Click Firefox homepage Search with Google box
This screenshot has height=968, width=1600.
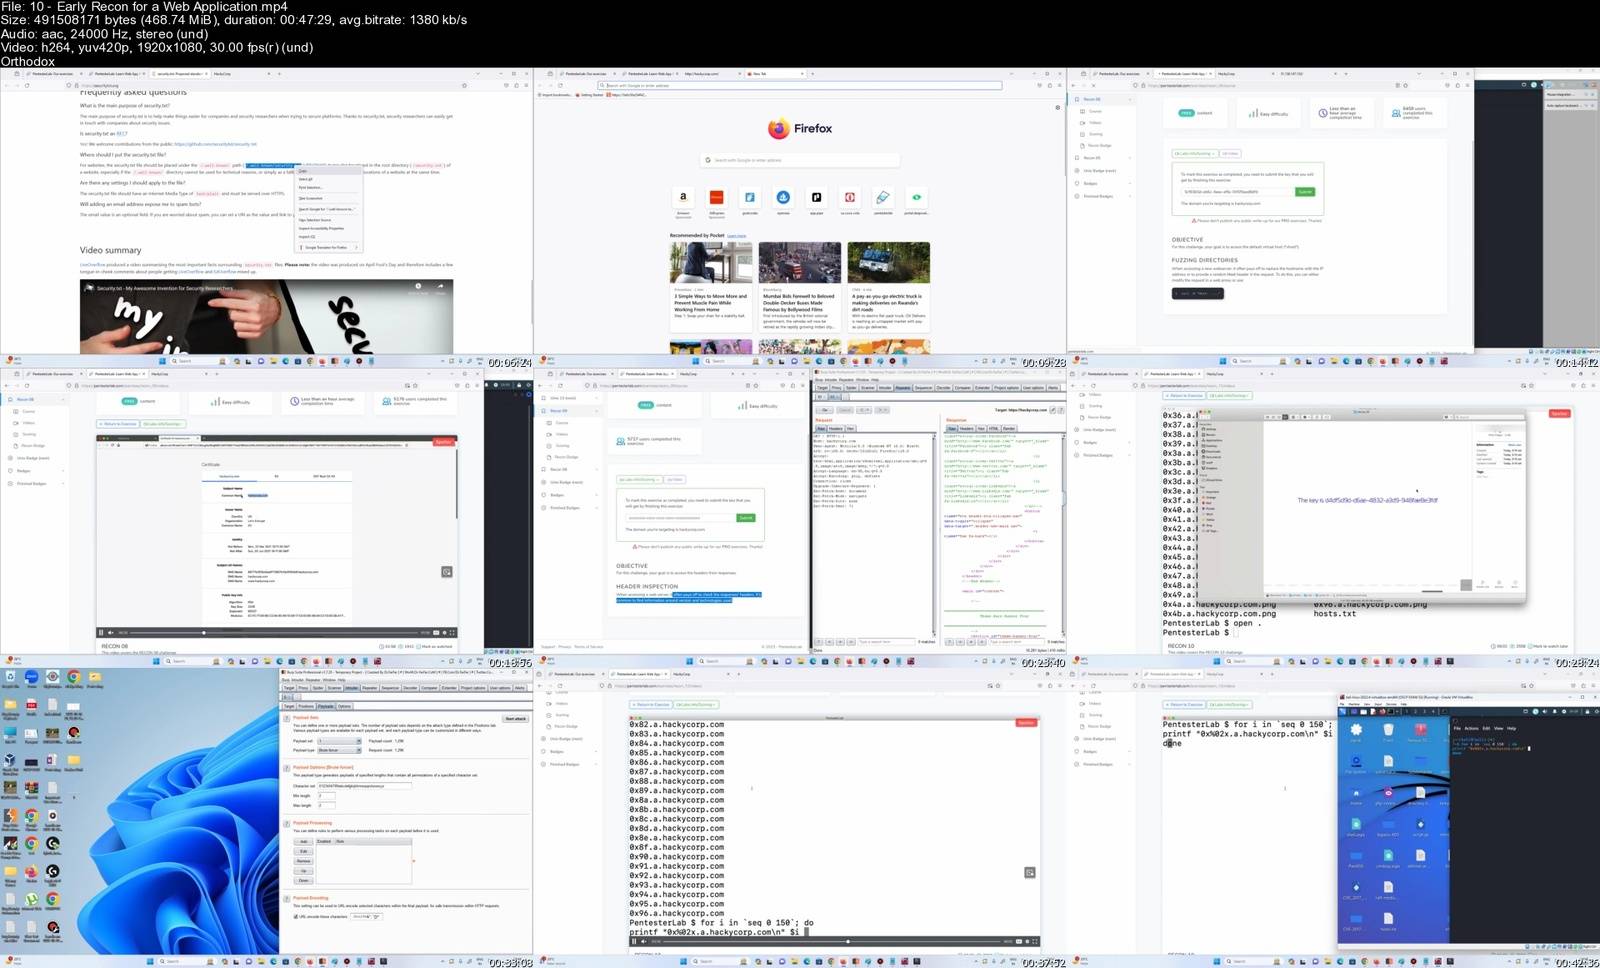(x=799, y=160)
